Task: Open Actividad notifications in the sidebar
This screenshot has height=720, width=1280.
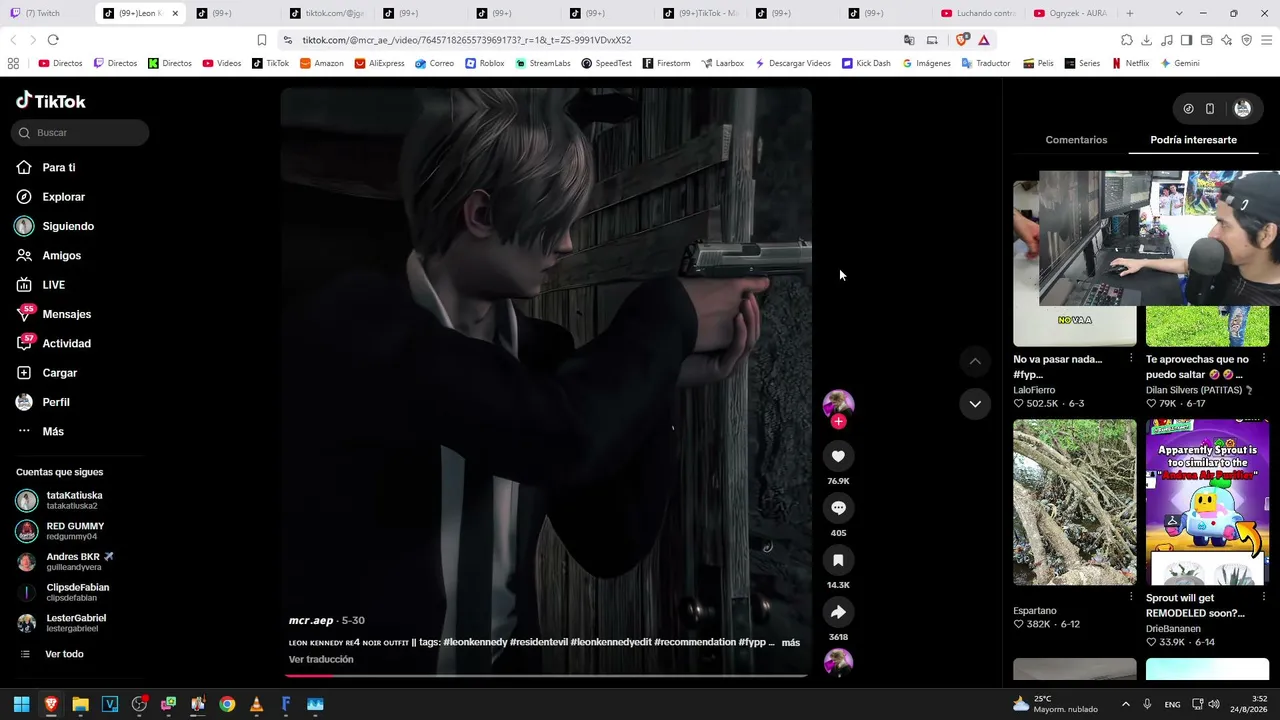Action: pyautogui.click(x=66, y=344)
